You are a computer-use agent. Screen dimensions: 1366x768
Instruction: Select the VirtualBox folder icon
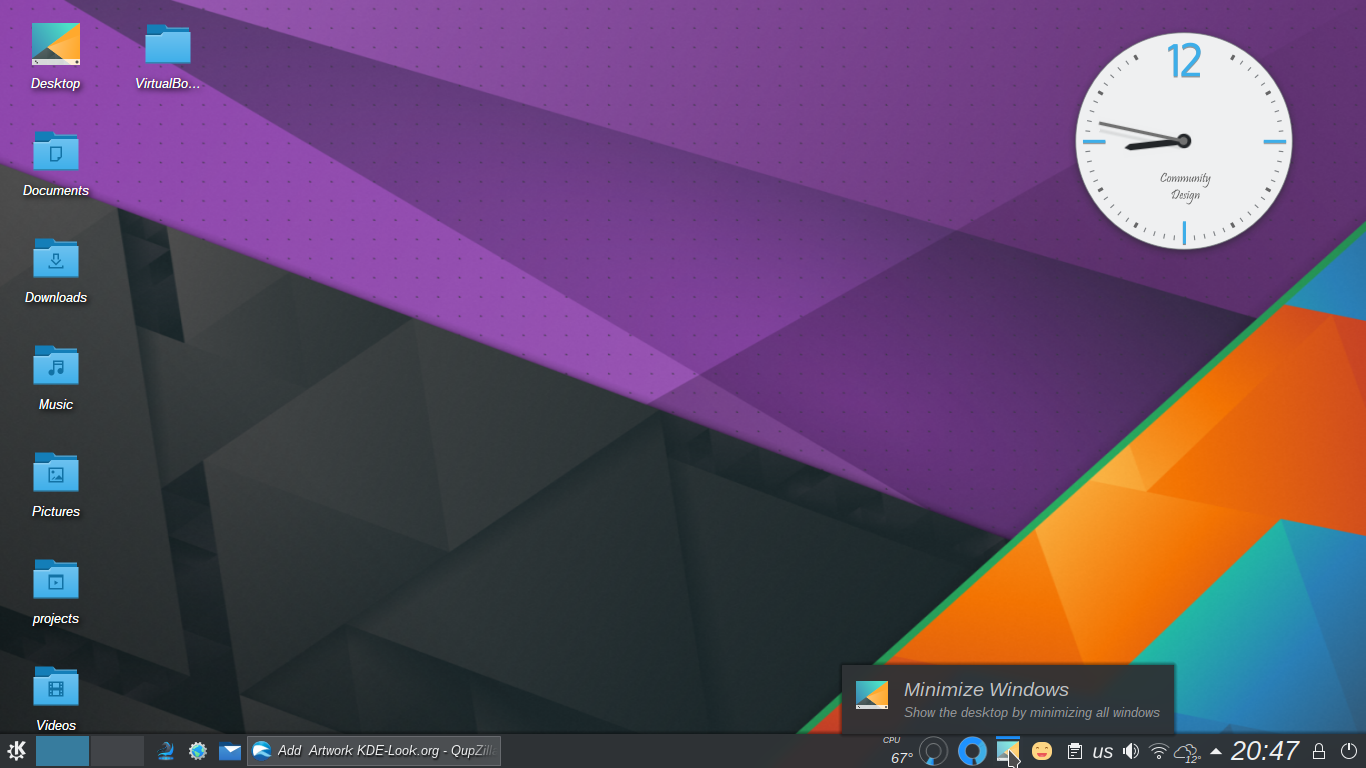pos(168,56)
